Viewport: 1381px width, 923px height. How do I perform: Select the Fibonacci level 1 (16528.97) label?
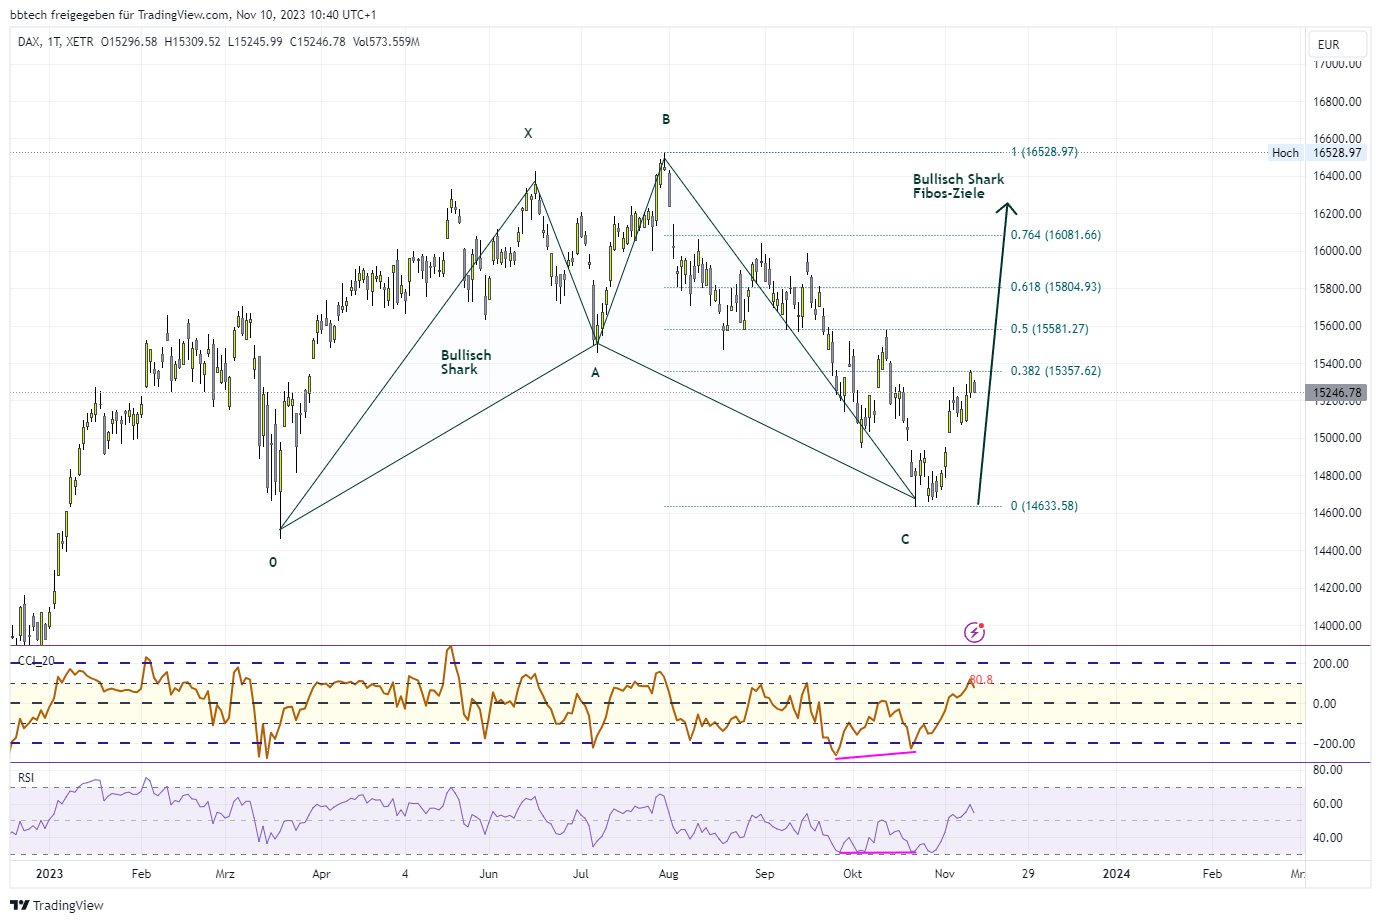click(1044, 152)
